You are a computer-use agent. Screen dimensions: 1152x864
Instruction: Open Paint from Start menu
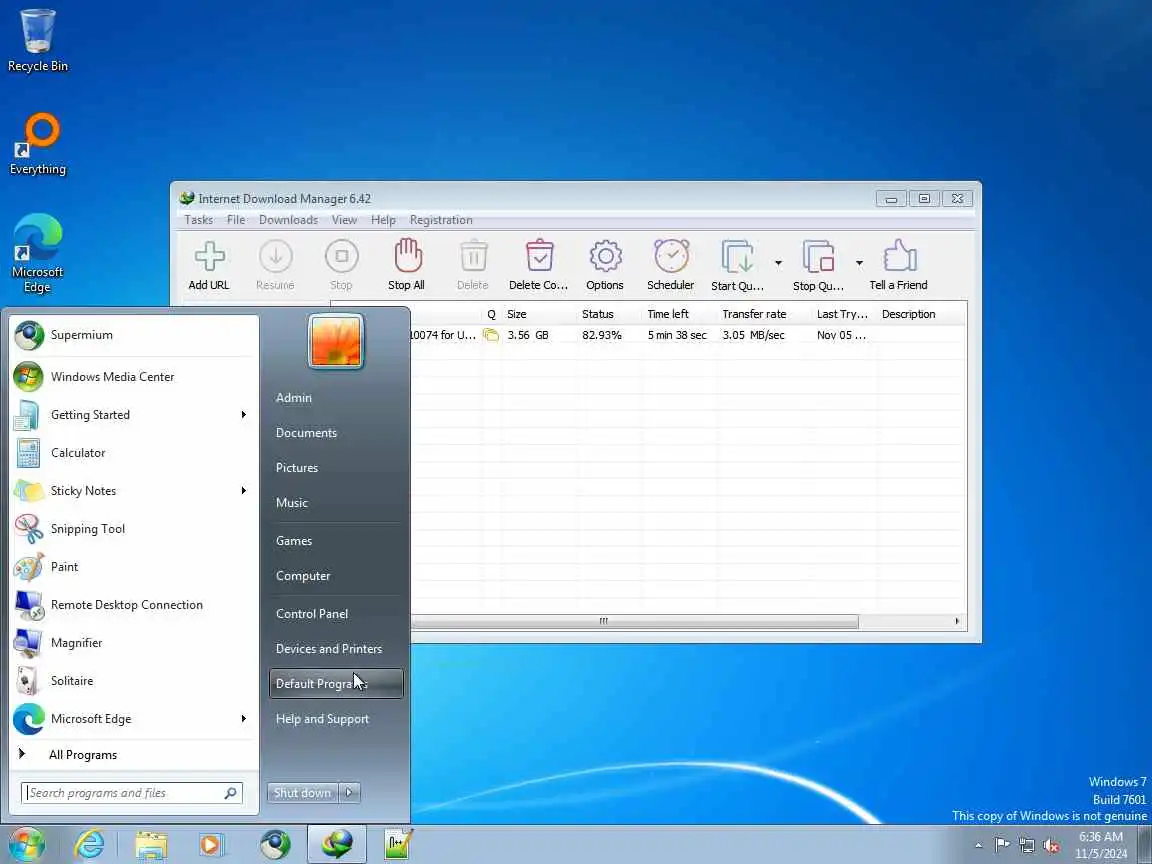(134, 567)
